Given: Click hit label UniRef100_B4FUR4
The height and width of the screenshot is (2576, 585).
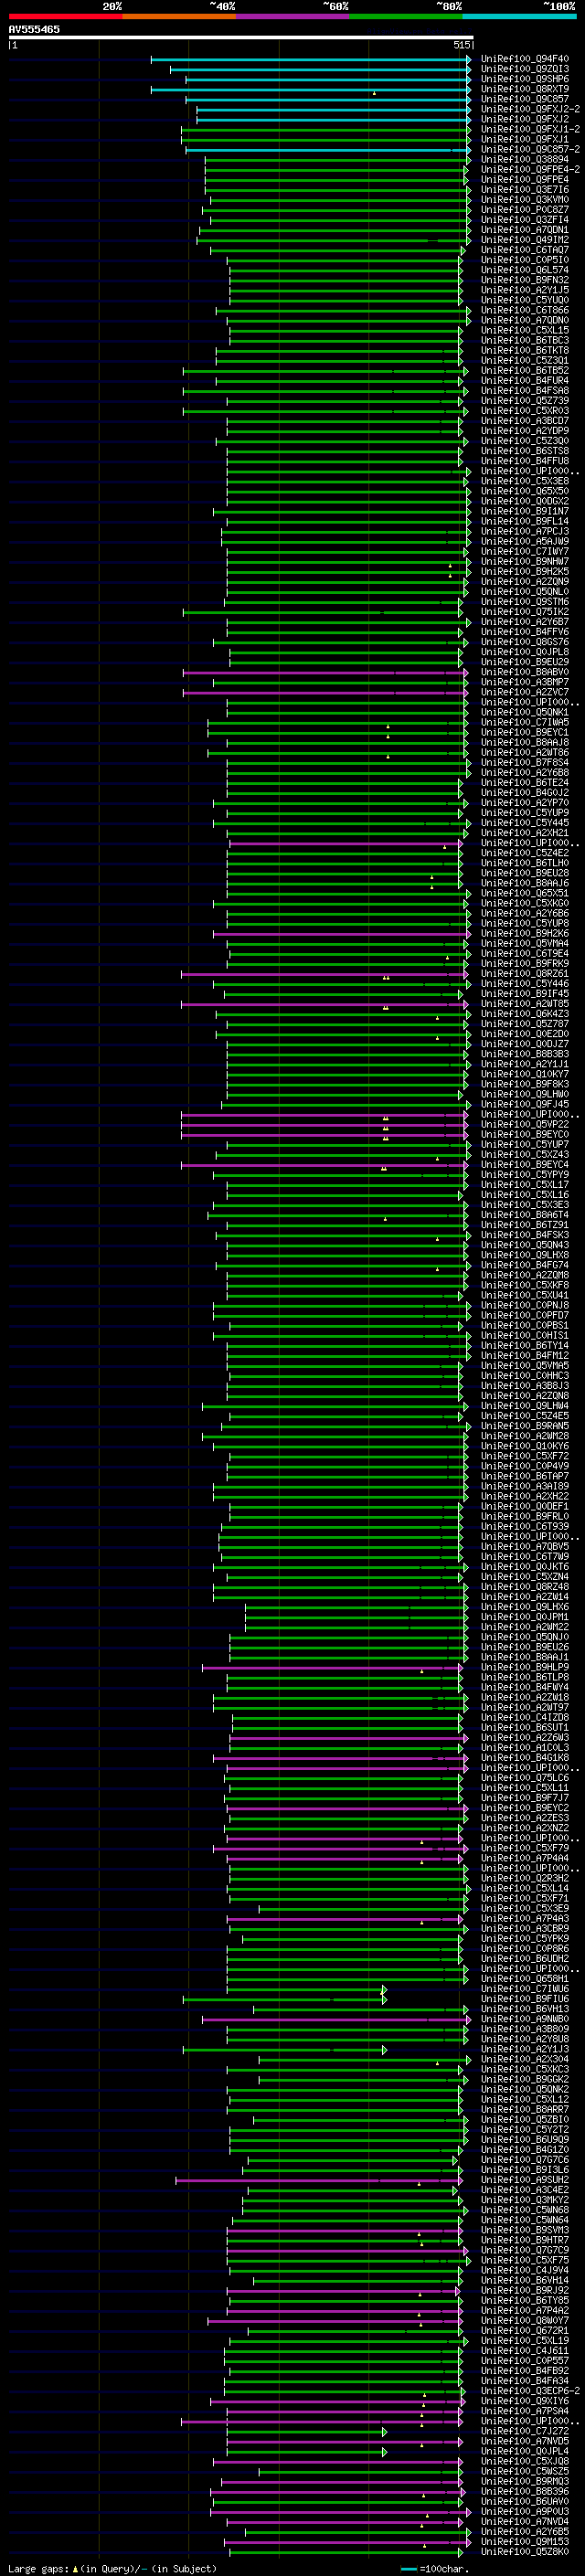Looking at the screenshot, I should click(525, 381).
